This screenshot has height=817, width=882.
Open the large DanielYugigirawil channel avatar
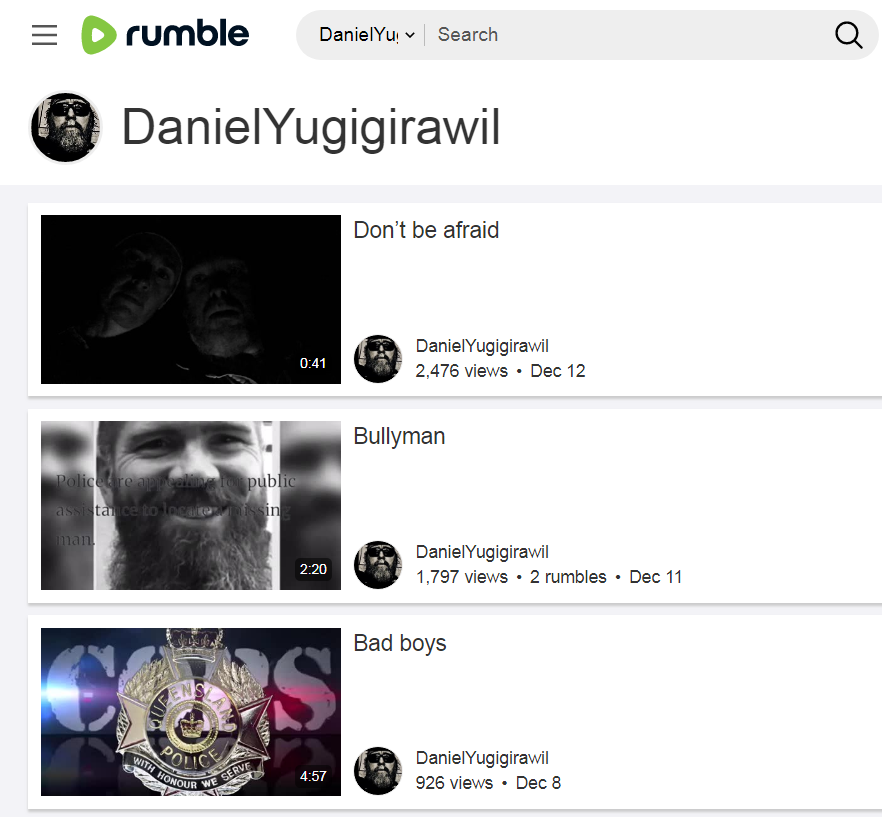pyautogui.click(x=66, y=127)
